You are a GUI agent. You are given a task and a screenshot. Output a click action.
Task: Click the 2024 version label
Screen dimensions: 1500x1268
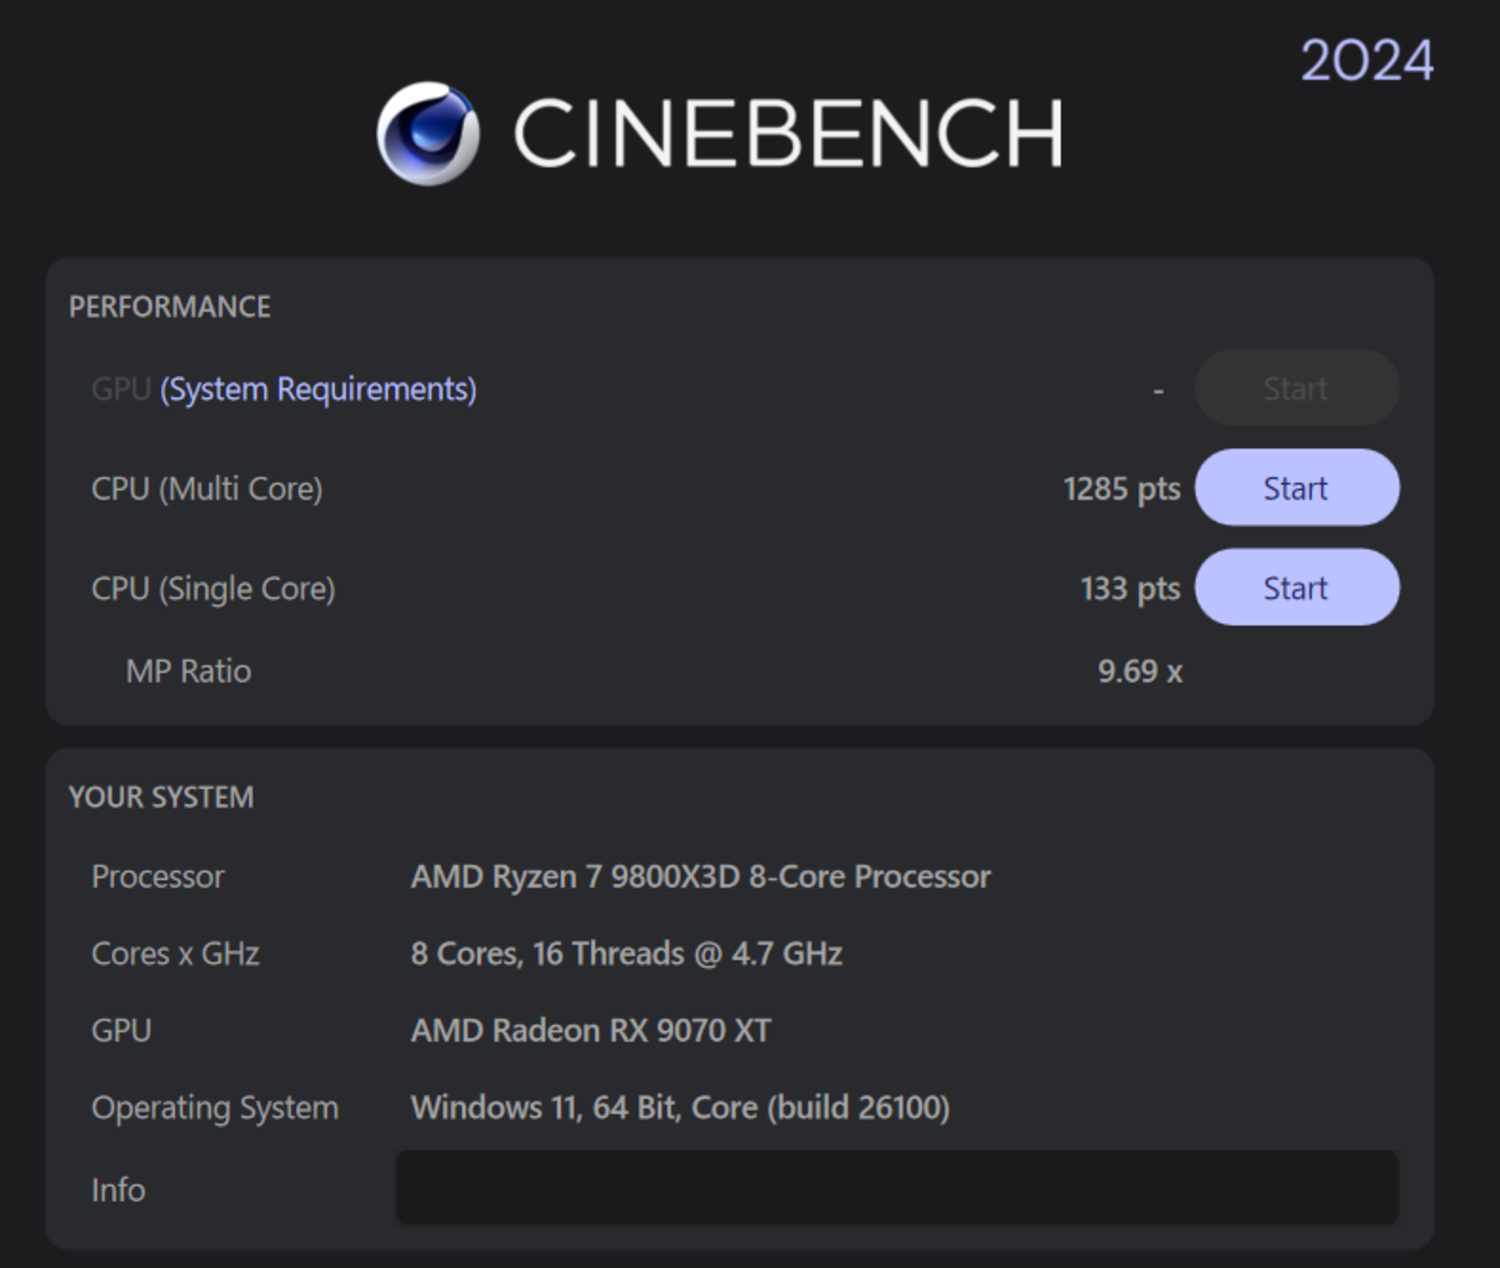1366,61
